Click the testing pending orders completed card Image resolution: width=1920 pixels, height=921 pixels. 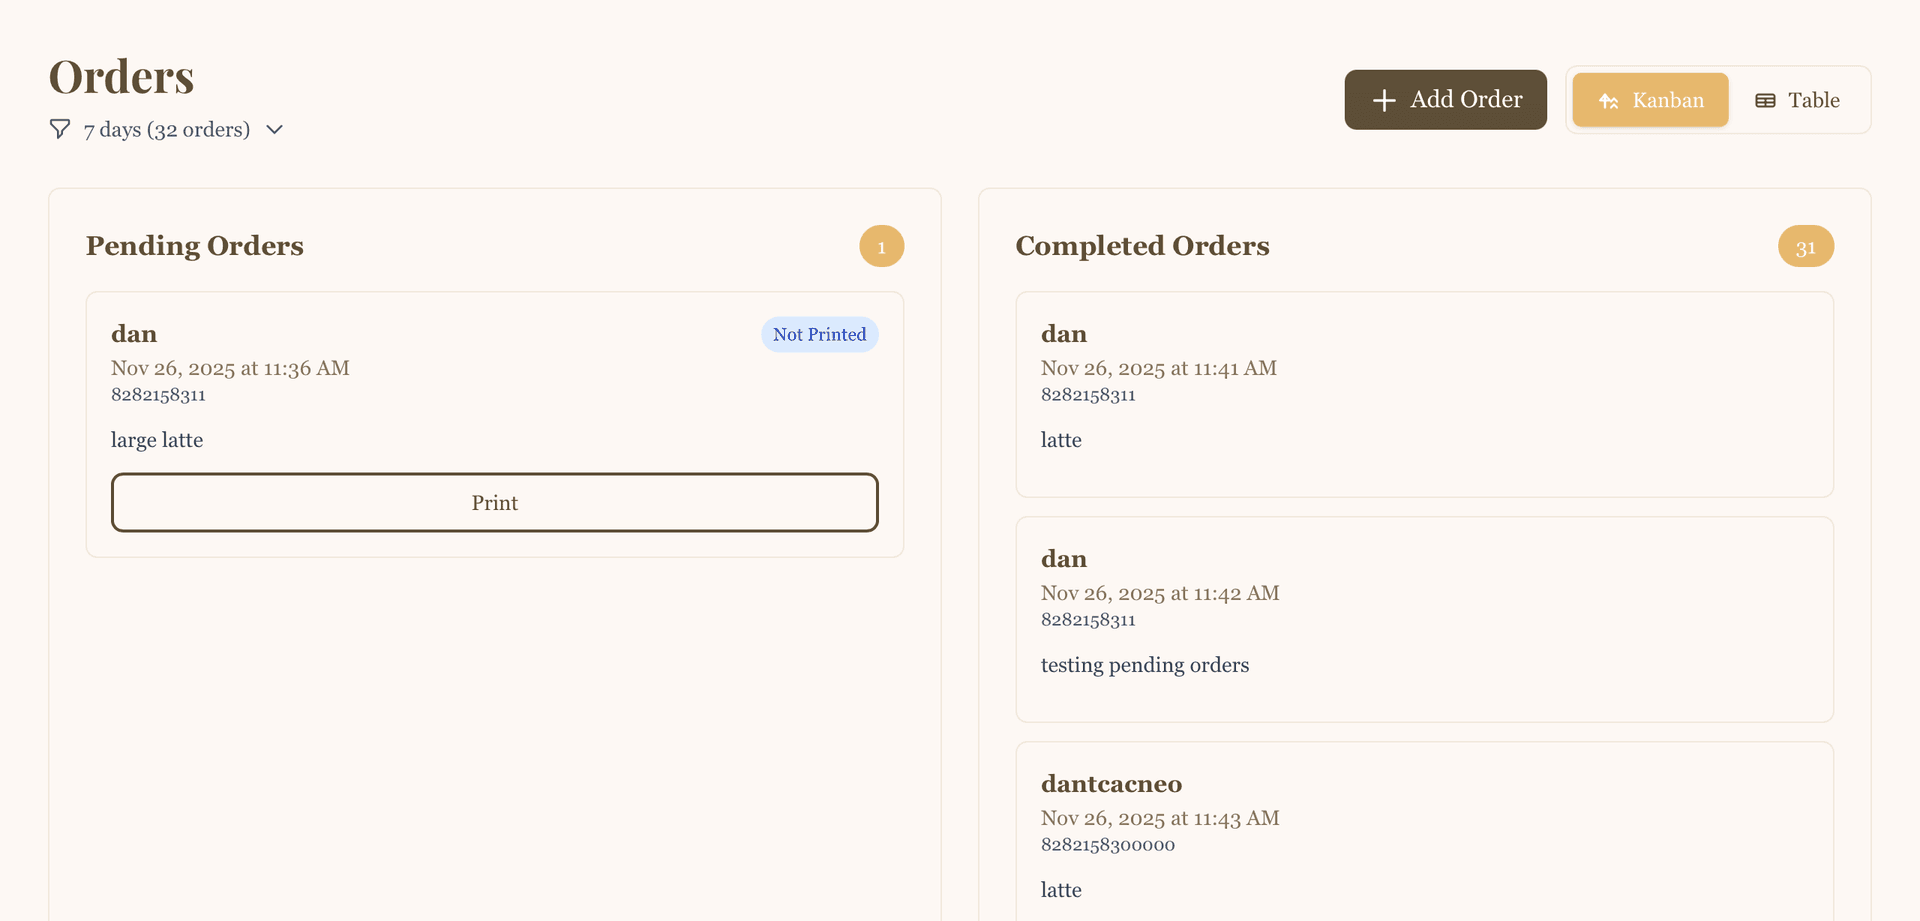point(1424,619)
